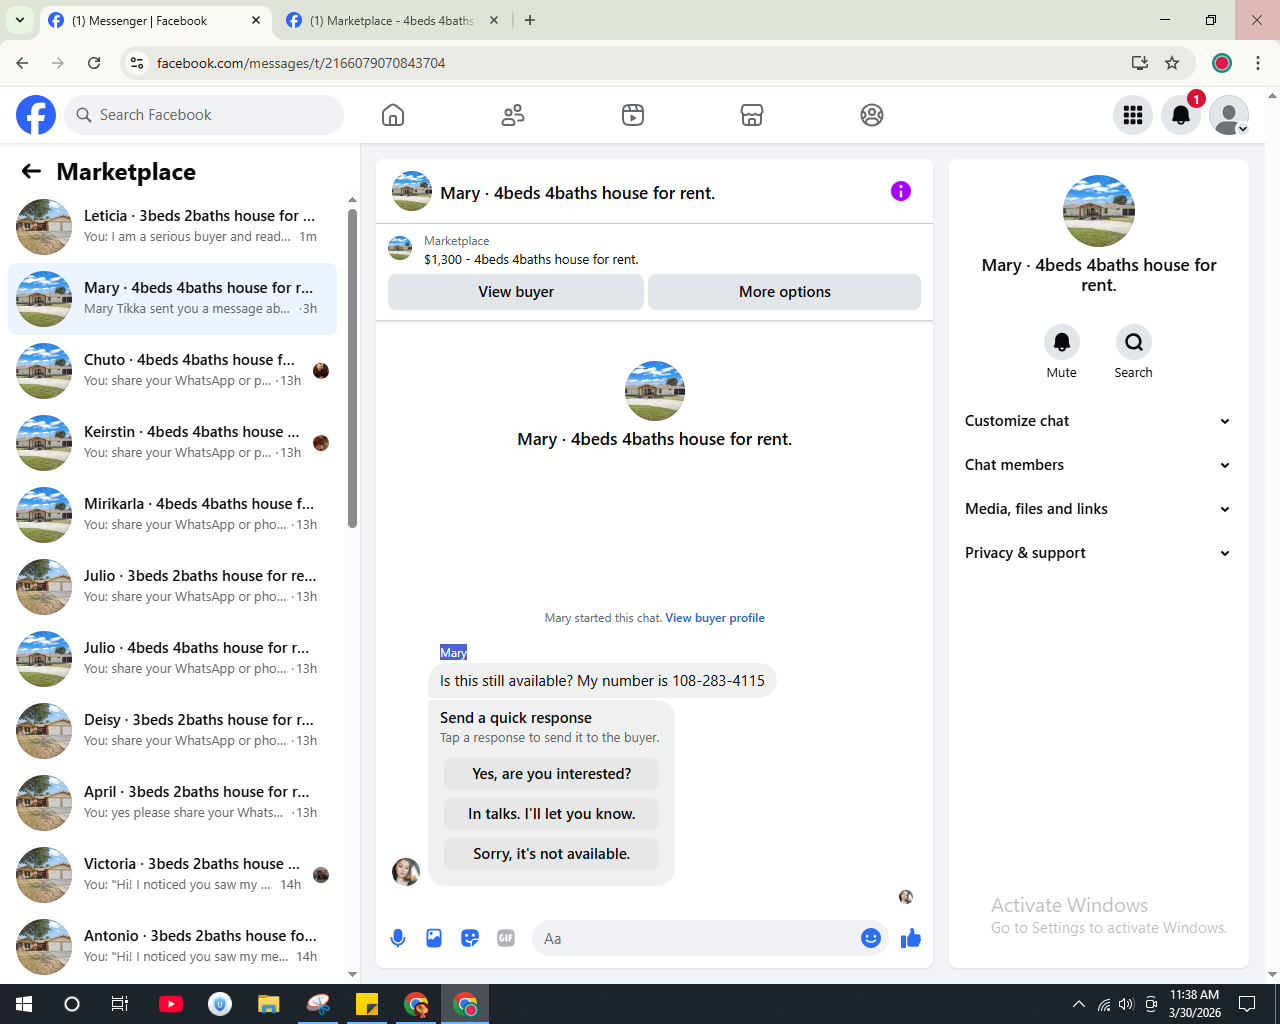Click the Search icon in chat details
Image resolution: width=1280 pixels, height=1024 pixels.
point(1133,342)
